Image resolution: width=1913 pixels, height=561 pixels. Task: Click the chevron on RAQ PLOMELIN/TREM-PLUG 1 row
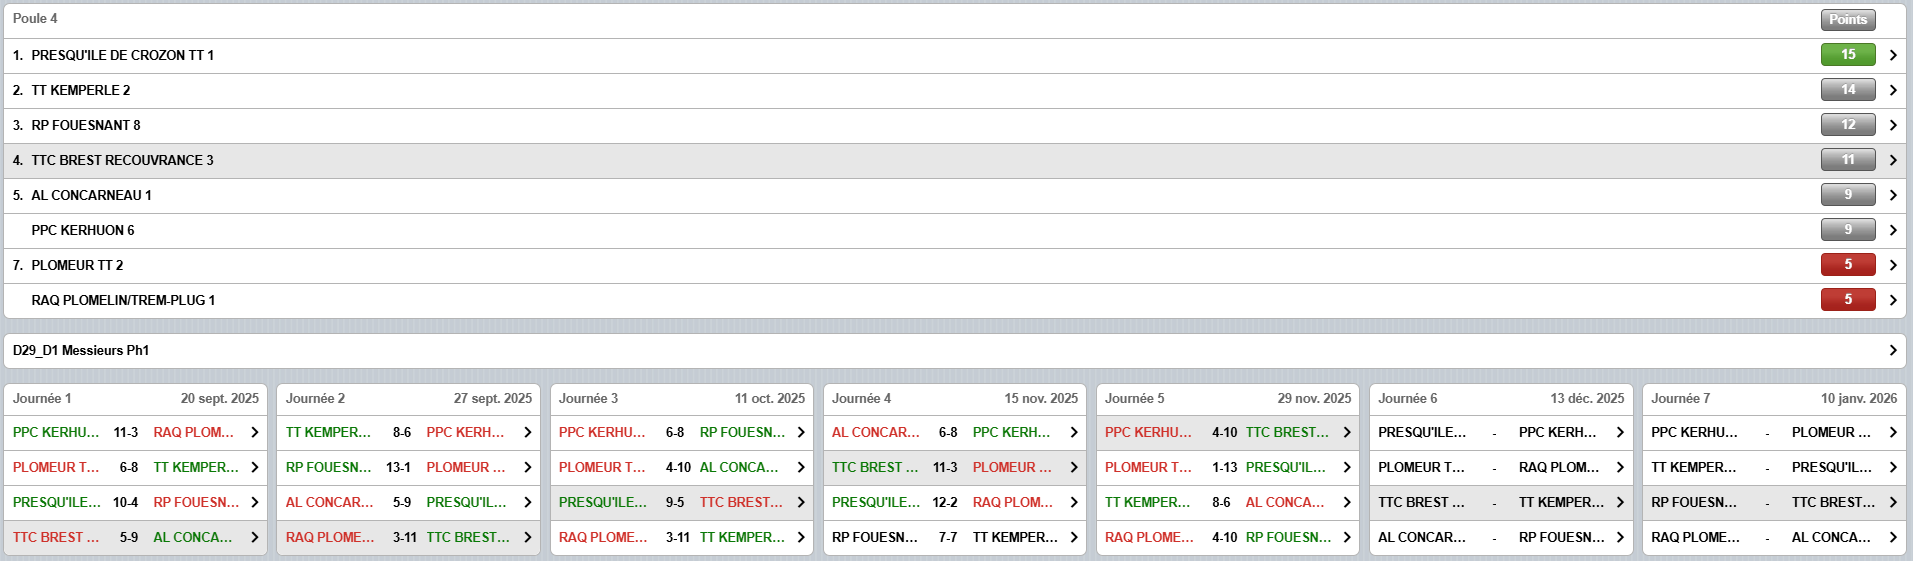coord(1892,300)
